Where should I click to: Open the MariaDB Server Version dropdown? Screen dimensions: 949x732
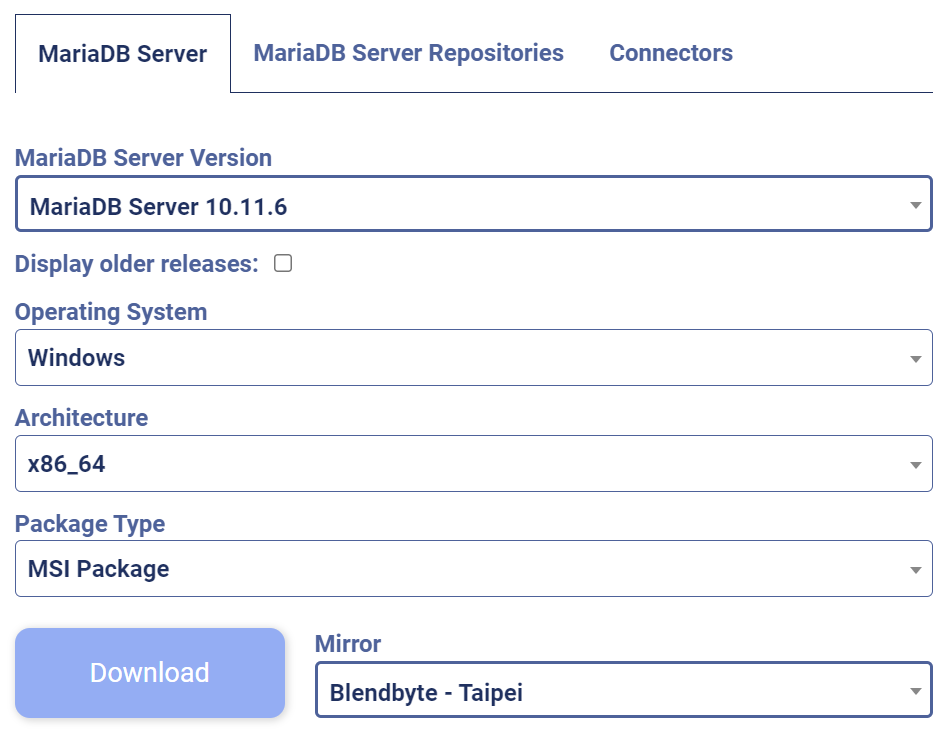click(472, 205)
